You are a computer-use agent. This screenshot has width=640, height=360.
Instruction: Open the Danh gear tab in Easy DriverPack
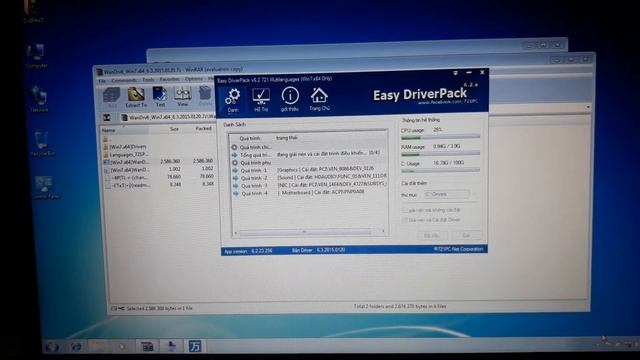click(x=233, y=100)
